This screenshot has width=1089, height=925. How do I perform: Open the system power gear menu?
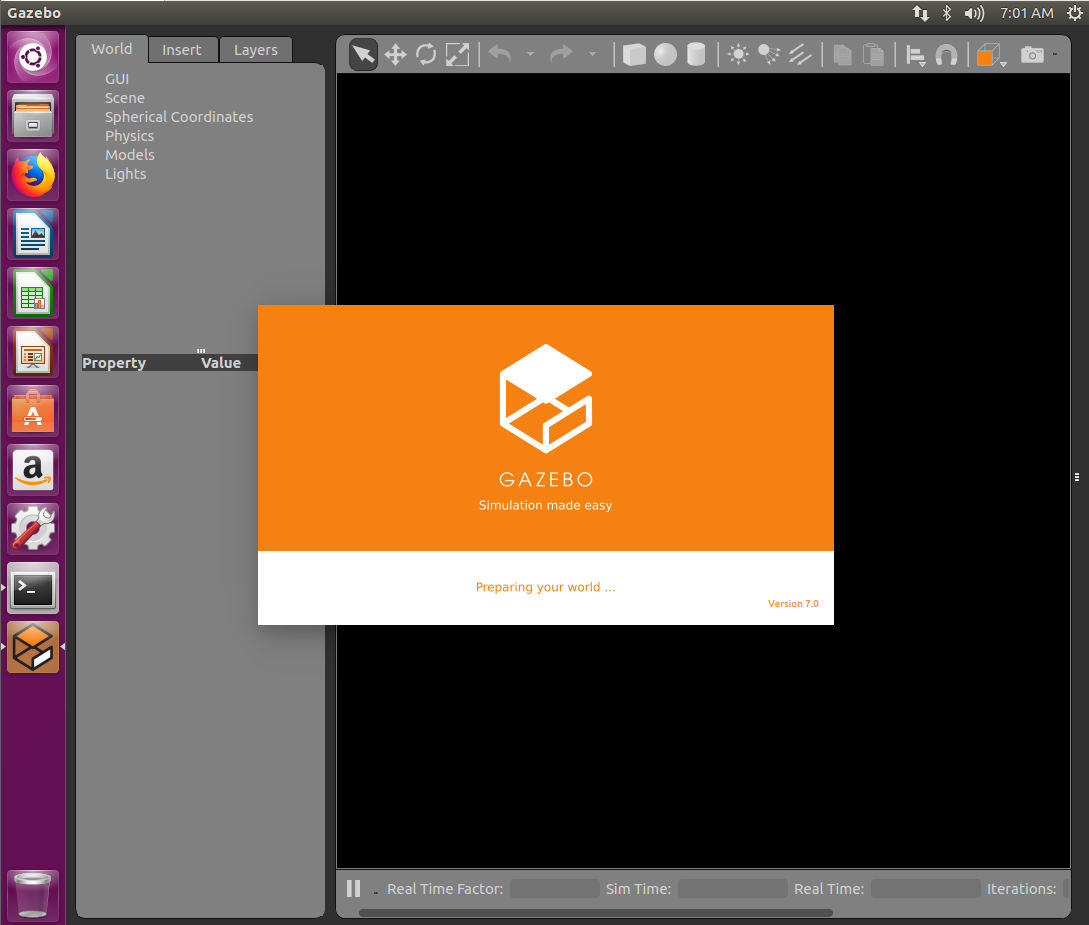click(1074, 13)
